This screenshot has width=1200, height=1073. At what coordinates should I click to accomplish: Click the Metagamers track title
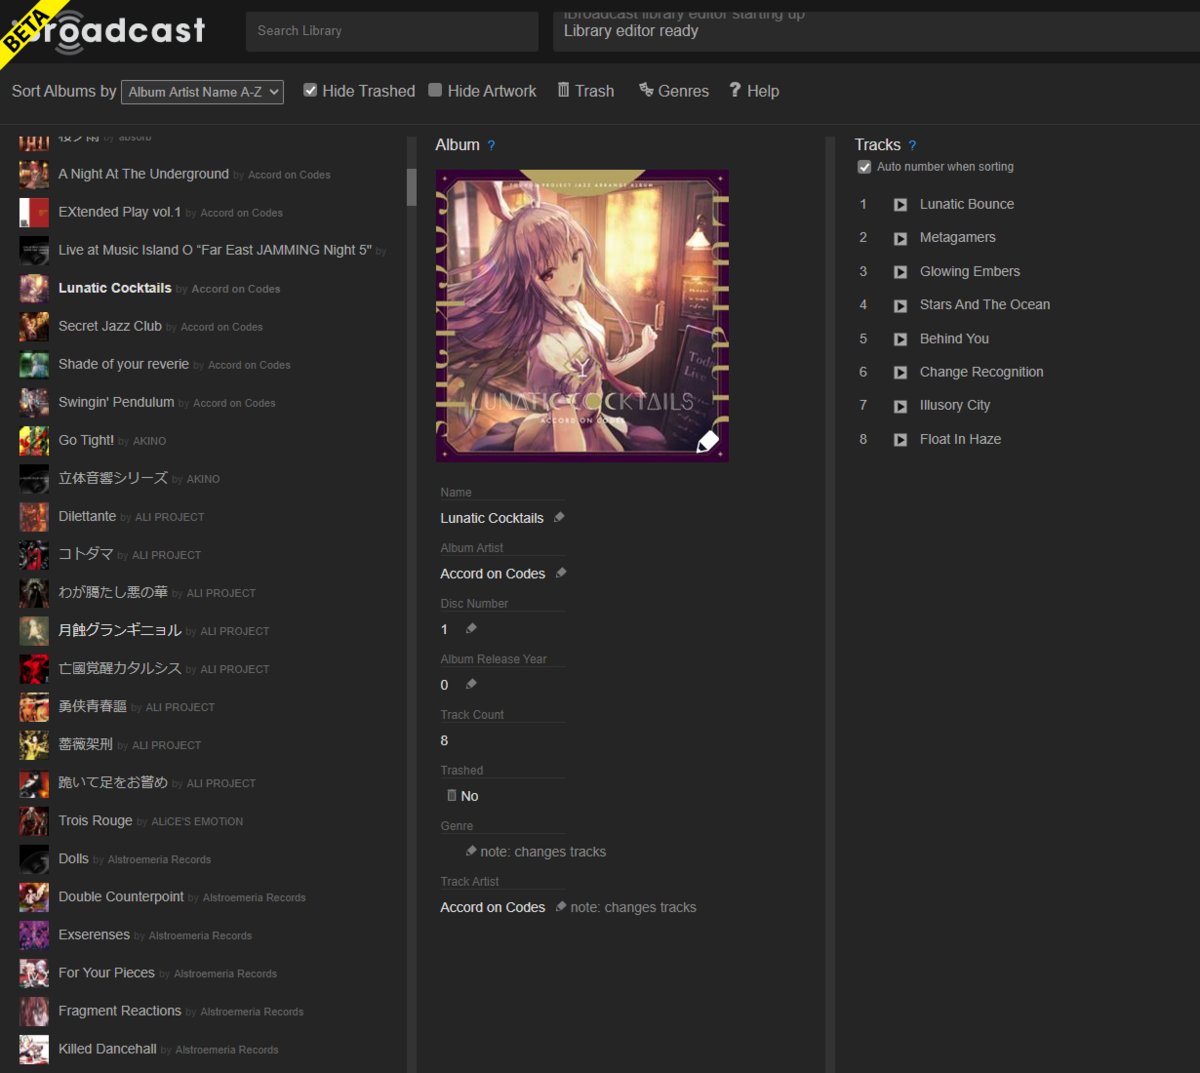pyautogui.click(x=958, y=237)
